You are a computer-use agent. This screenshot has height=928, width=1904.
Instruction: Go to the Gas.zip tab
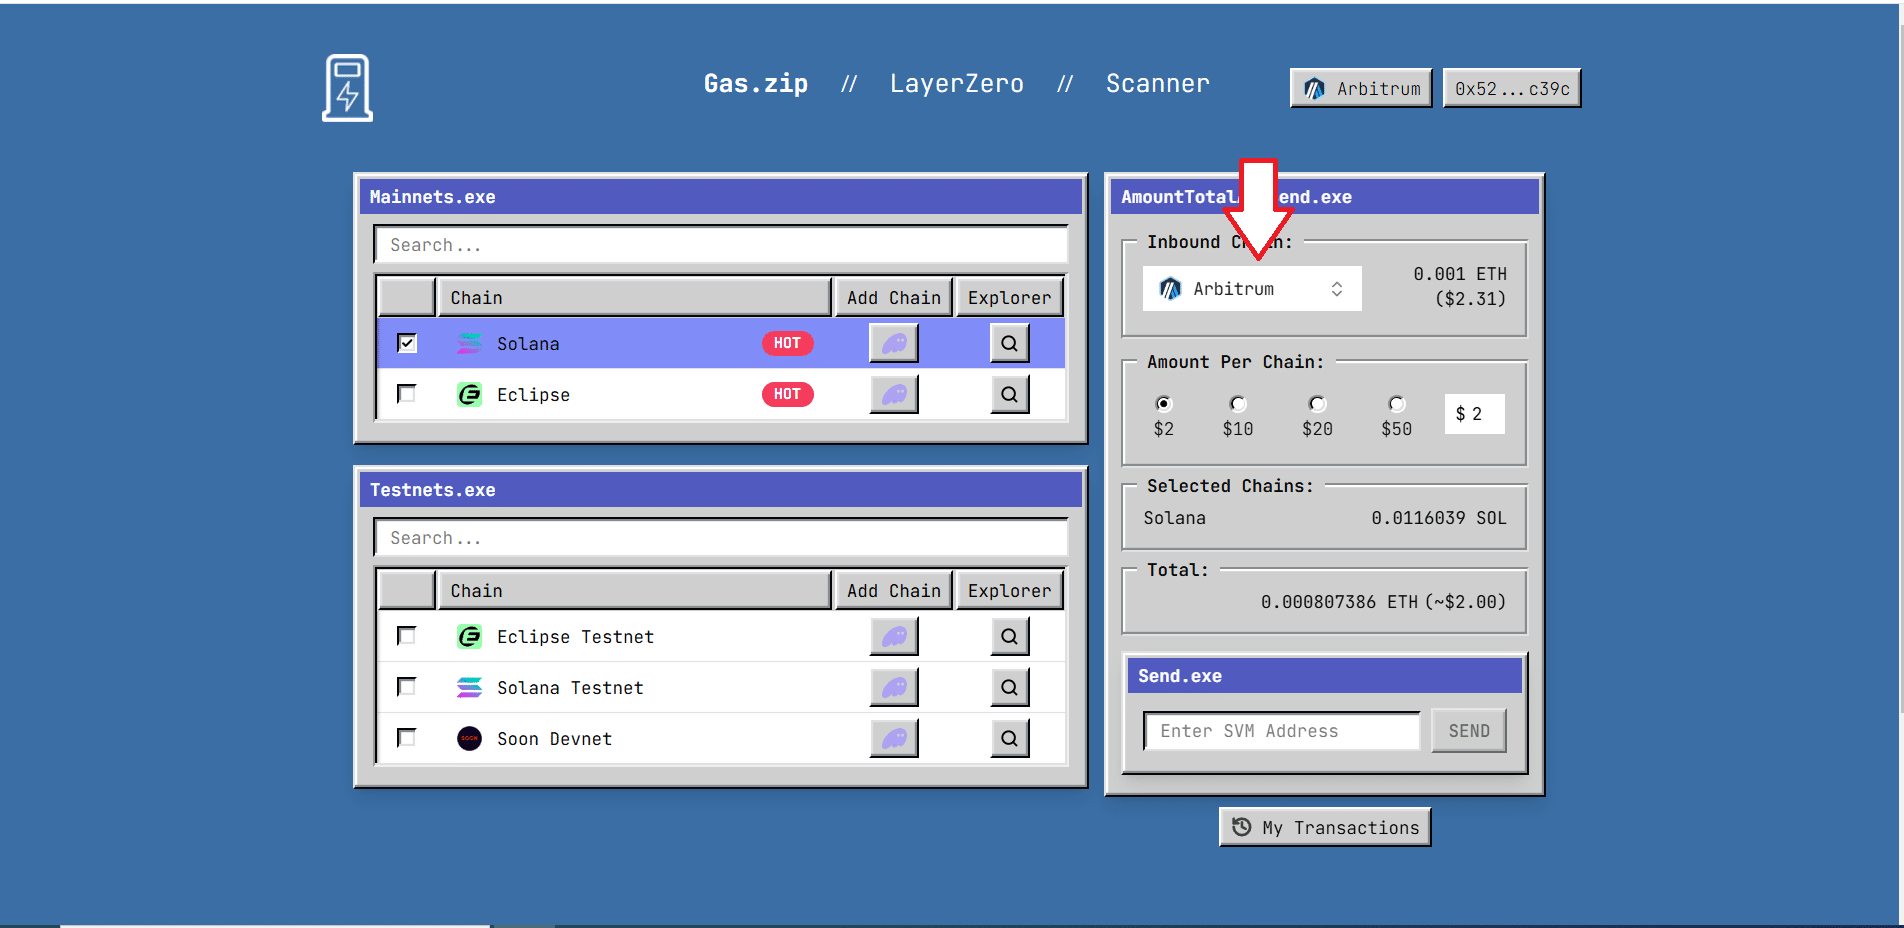tap(756, 84)
